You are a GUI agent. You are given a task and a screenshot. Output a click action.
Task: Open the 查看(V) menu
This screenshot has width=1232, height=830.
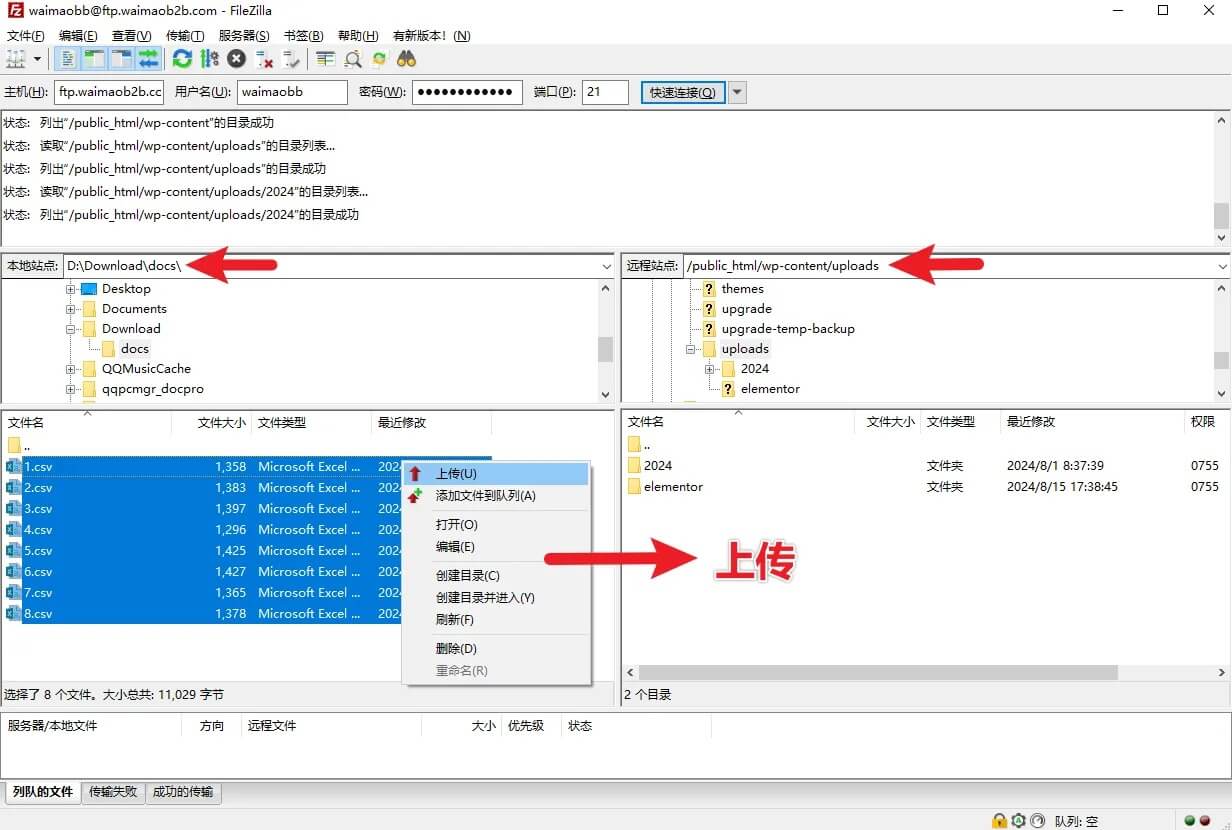click(131, 35)
